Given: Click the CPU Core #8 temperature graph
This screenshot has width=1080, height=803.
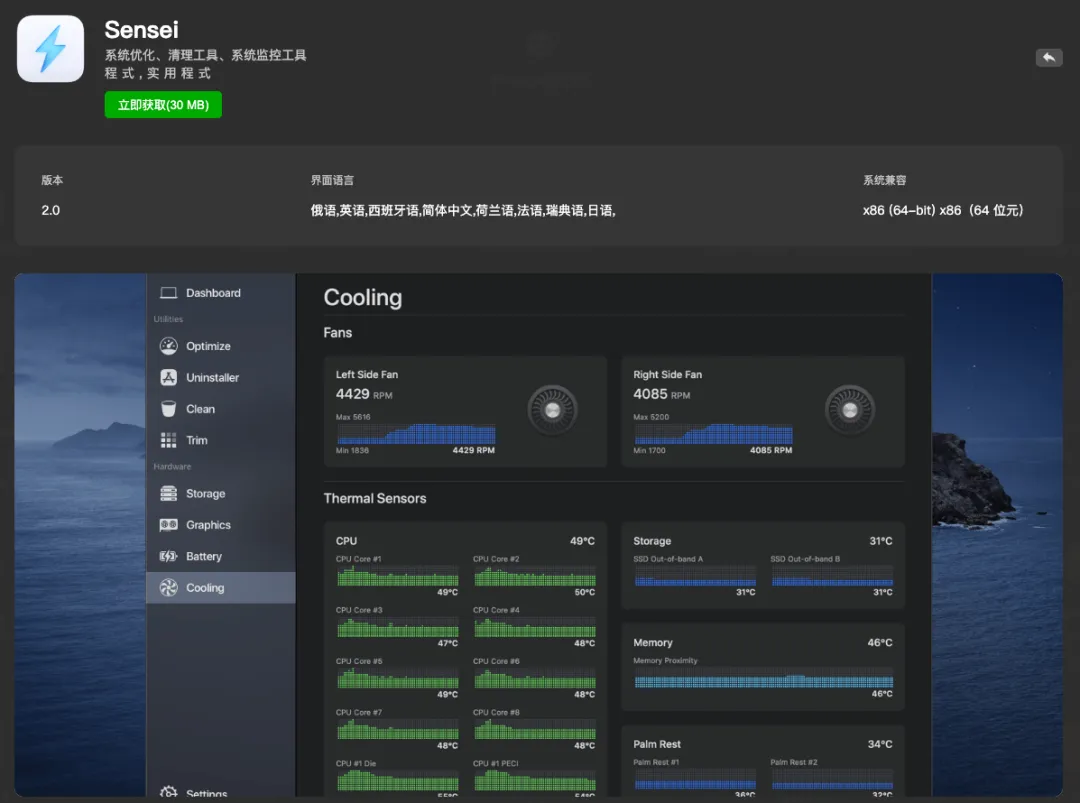Looking at the screenshot, I should coord(534,730).
